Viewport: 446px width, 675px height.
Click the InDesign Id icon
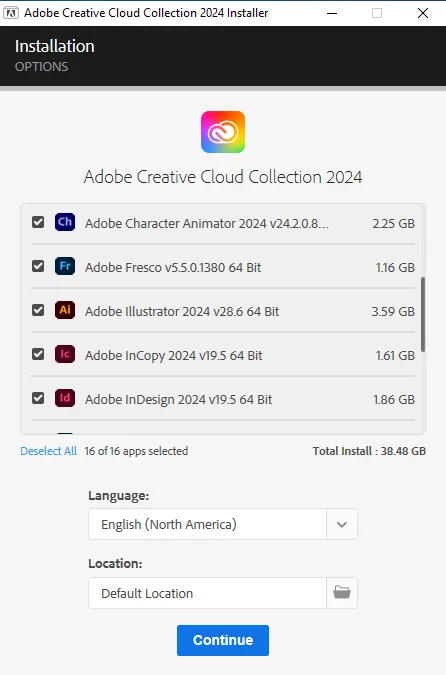(x=65, y=398)
